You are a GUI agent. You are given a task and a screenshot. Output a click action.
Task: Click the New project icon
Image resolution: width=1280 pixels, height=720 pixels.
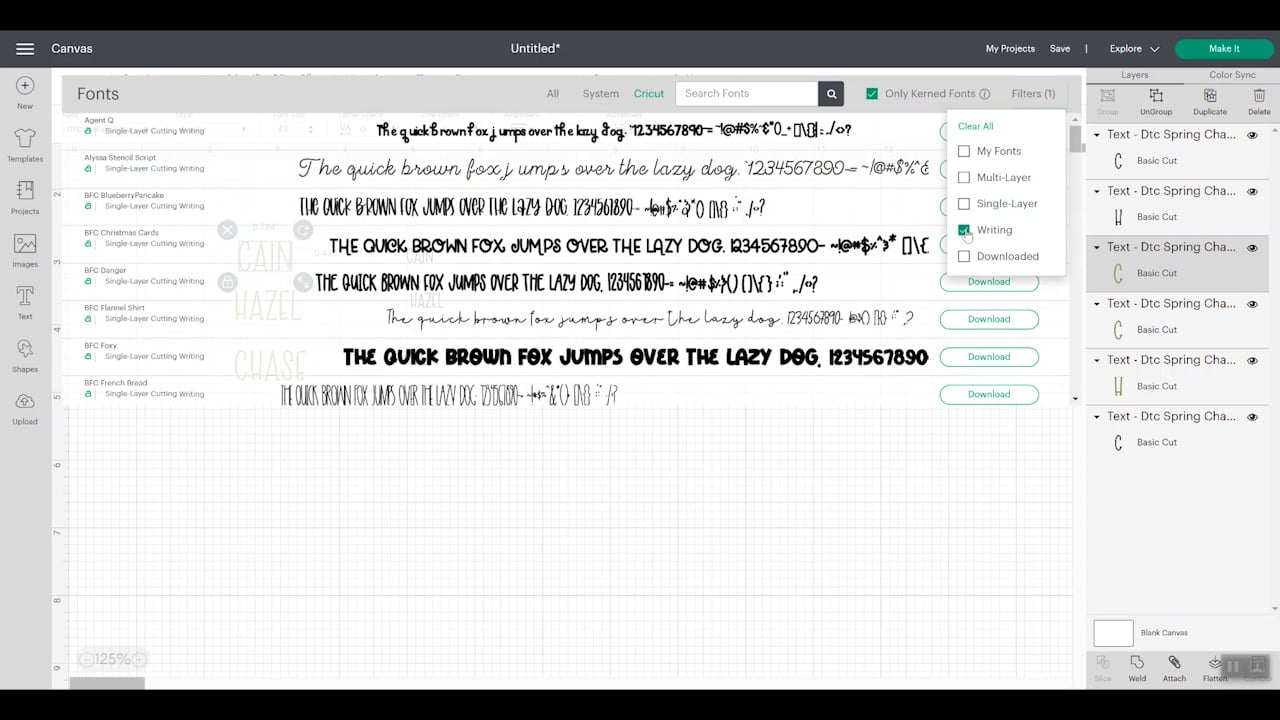click(25, 86)
